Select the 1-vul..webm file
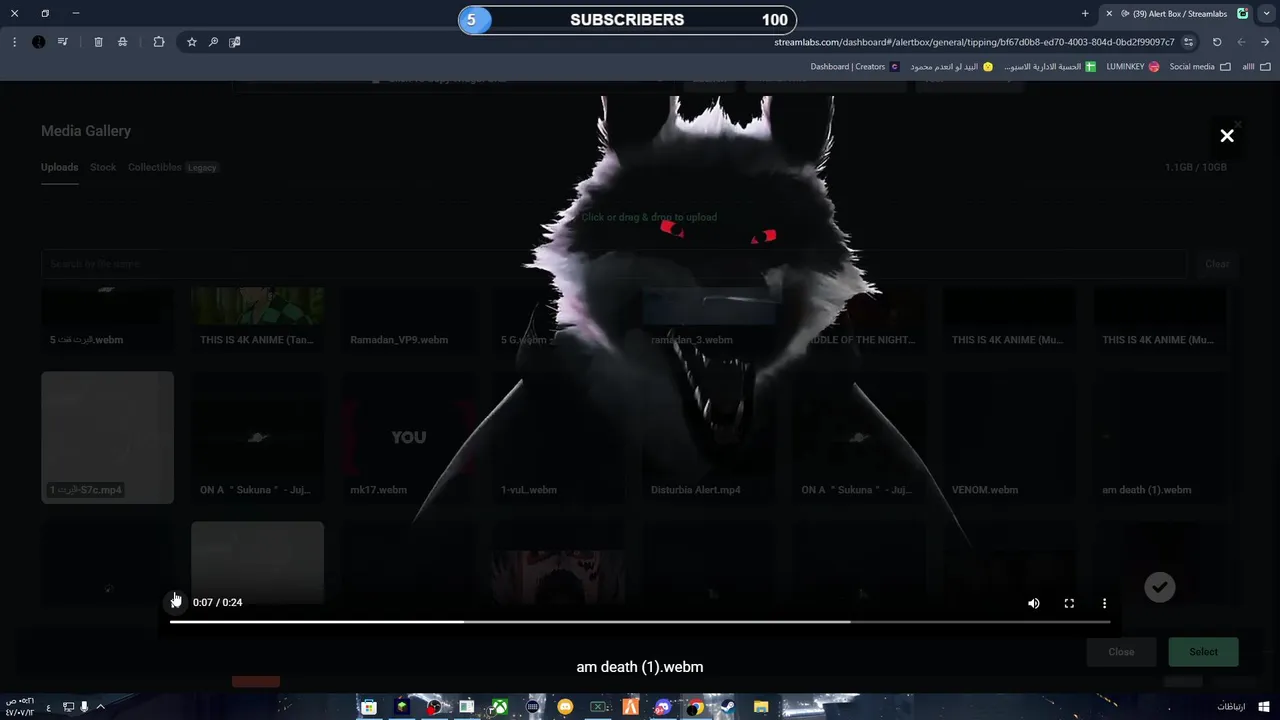This screenshot has width=1280, height=720. [x=558, y=437]
